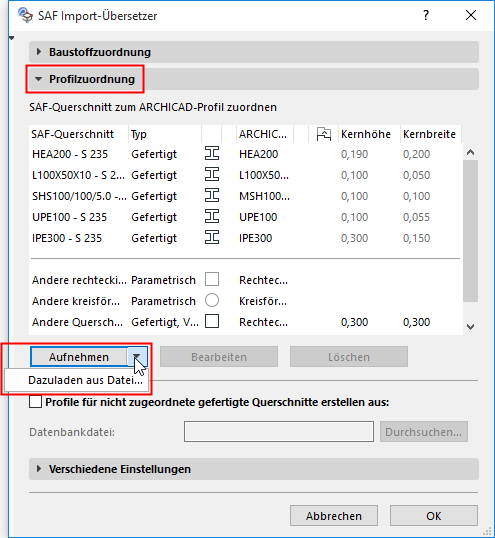Select the L100X50X10 - S 2... row
Viewport: 495px width, 538px height.
coord(245,175)
